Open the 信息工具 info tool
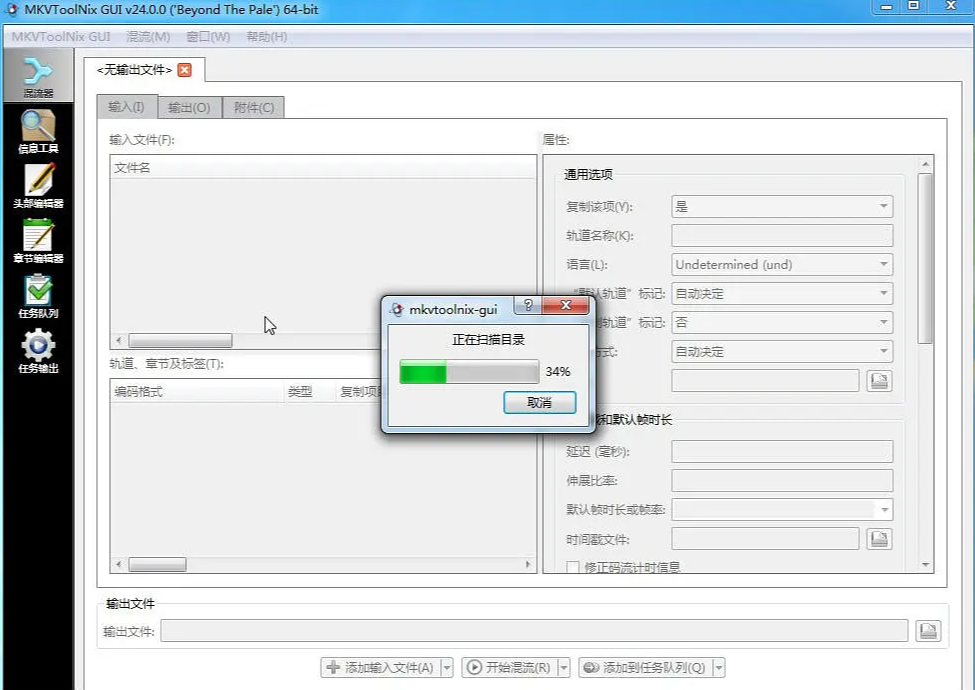 (38, 131)
